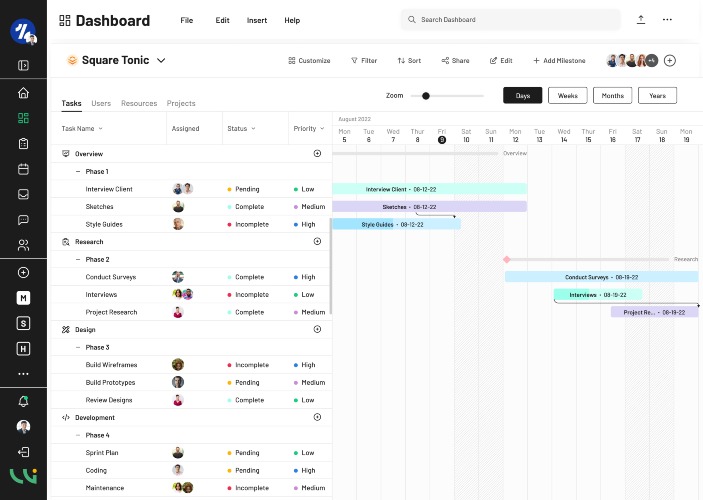The height and width of the screenshot is (500, 703).
Task: Open the profile avatar in sidebar
Action: 23,426
